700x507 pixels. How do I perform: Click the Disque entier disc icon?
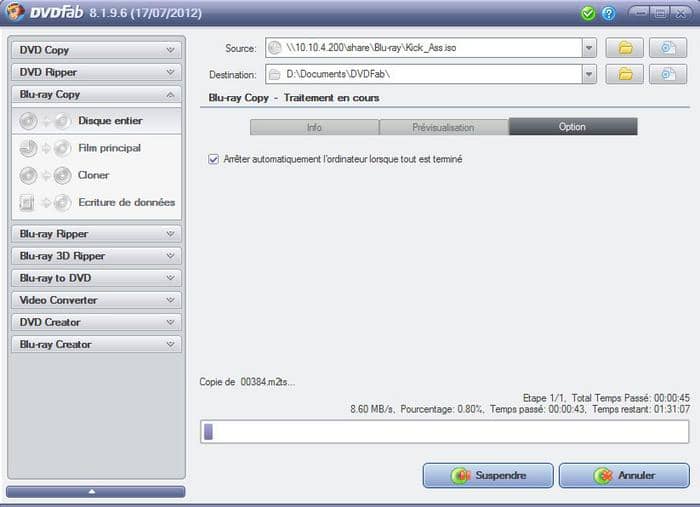click(45, 121)
